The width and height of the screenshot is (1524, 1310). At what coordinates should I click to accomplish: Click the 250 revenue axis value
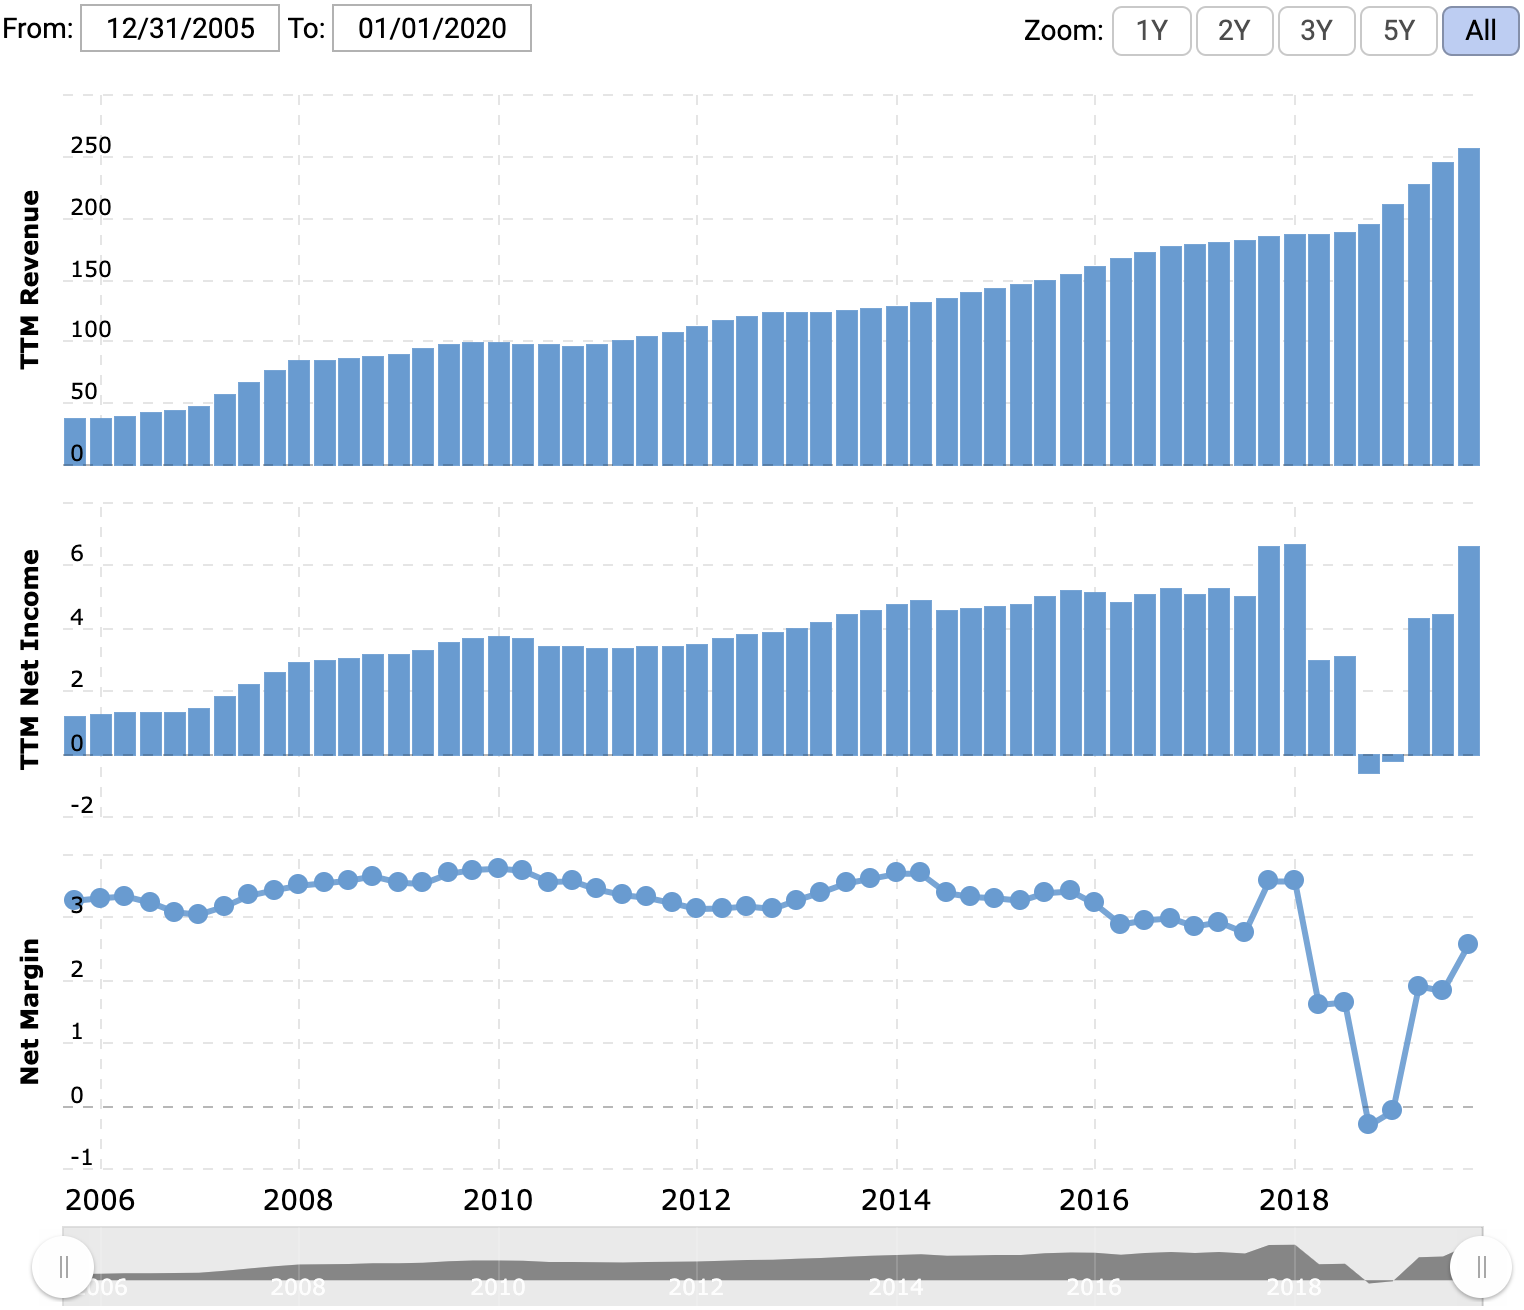click(x=91, y=146)
